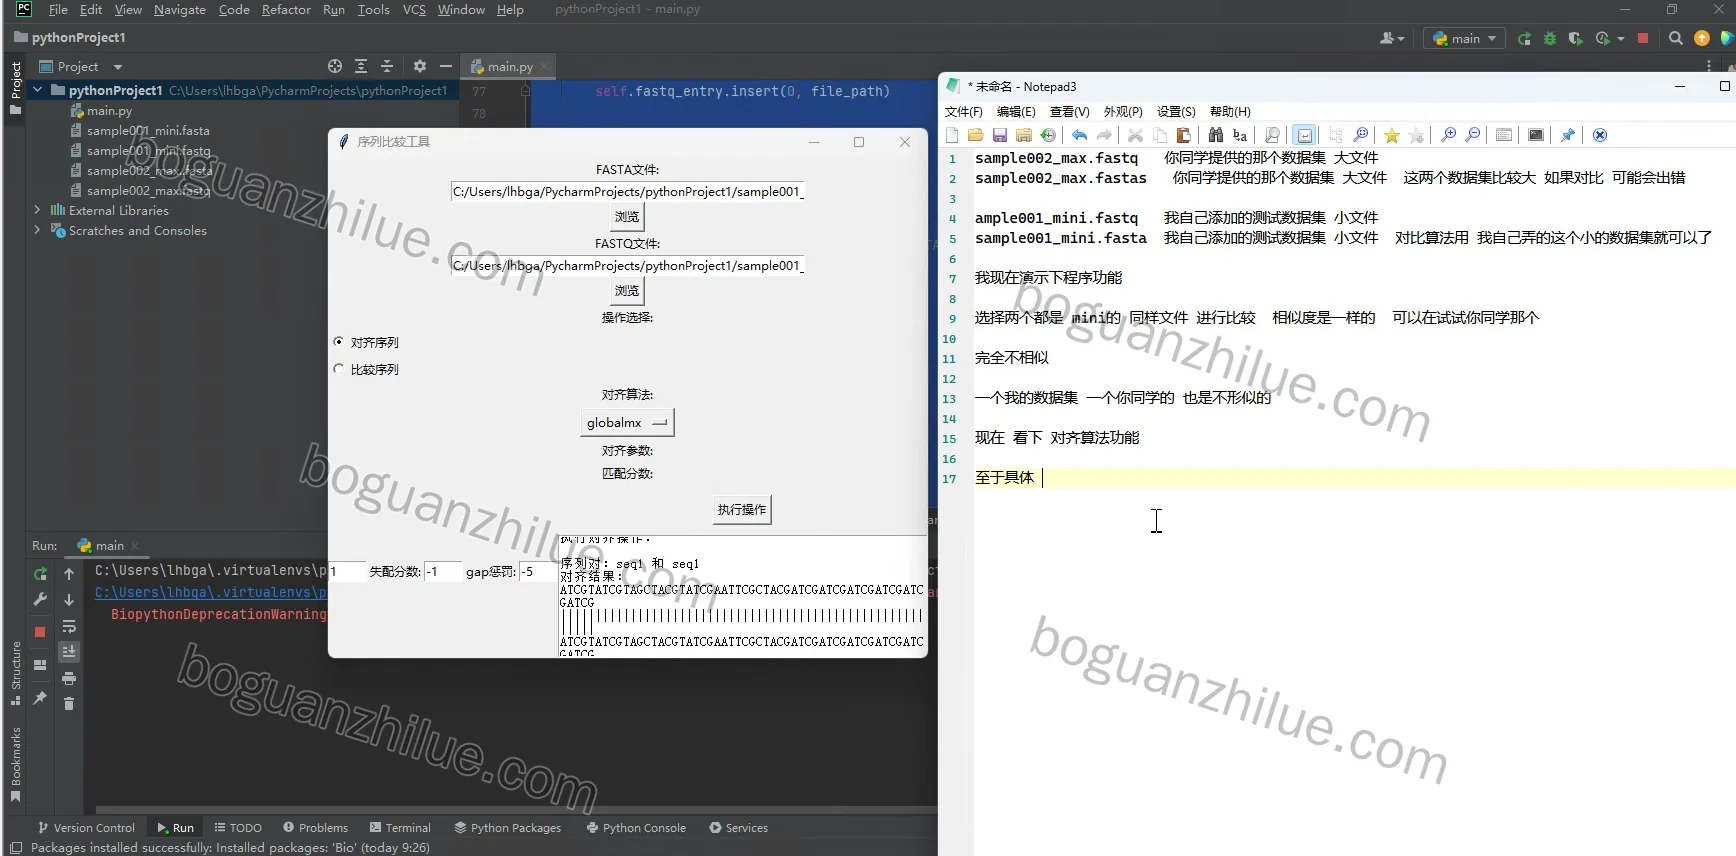Viewport: 1736px width, 856px height.
Task: Toggle always-on-top pin in Notepad3
Action: 1568,135
